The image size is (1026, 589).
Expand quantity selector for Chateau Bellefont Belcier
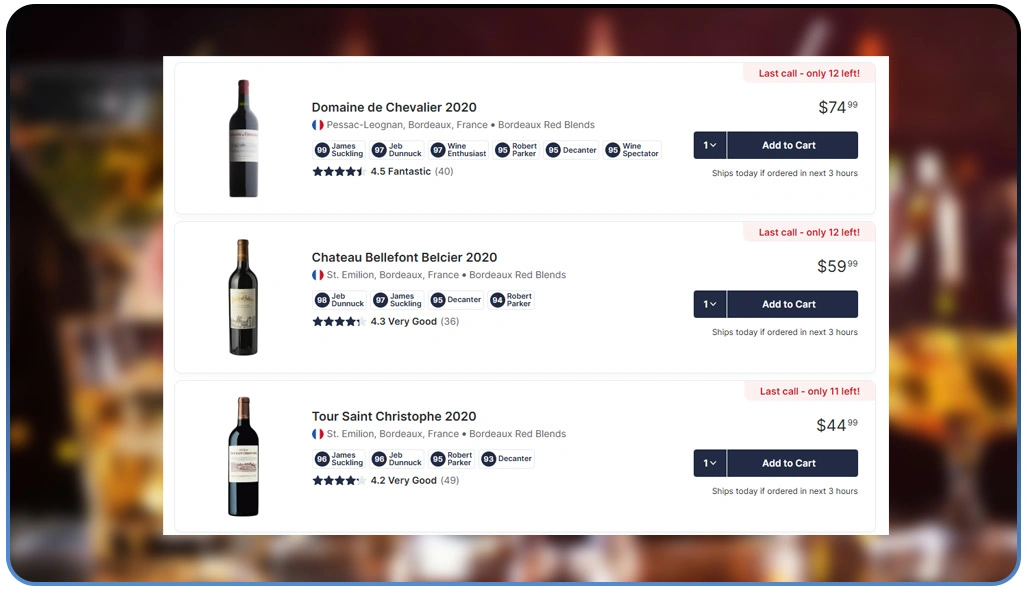710,304
